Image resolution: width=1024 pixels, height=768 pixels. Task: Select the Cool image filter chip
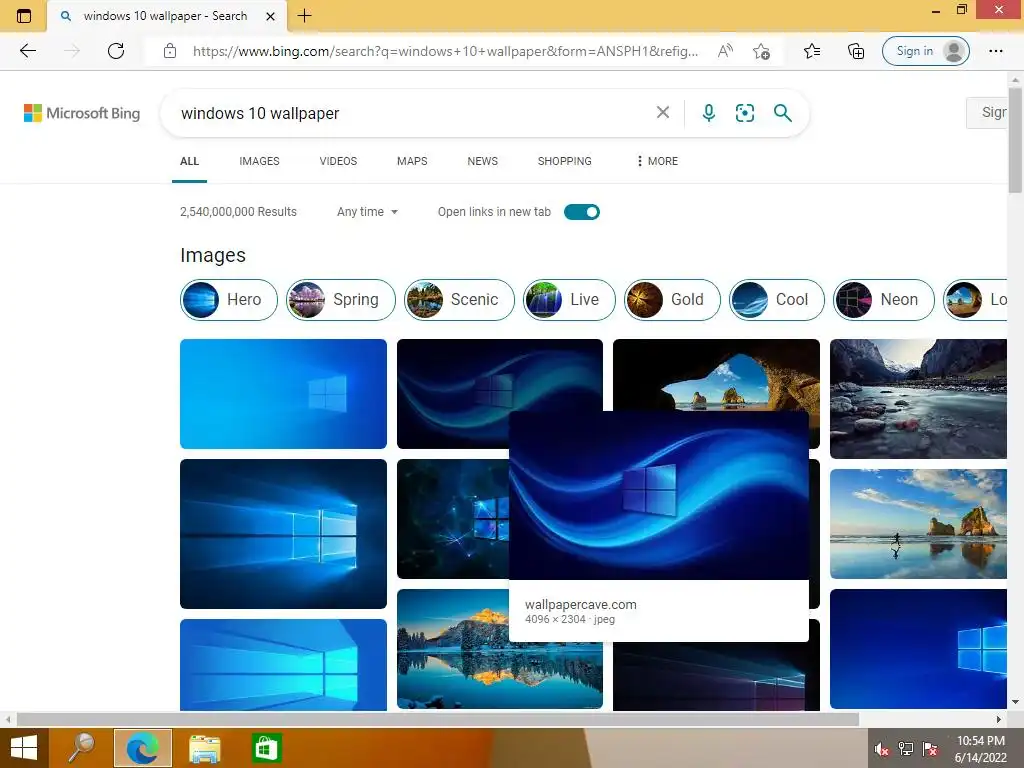click(776, 300)
